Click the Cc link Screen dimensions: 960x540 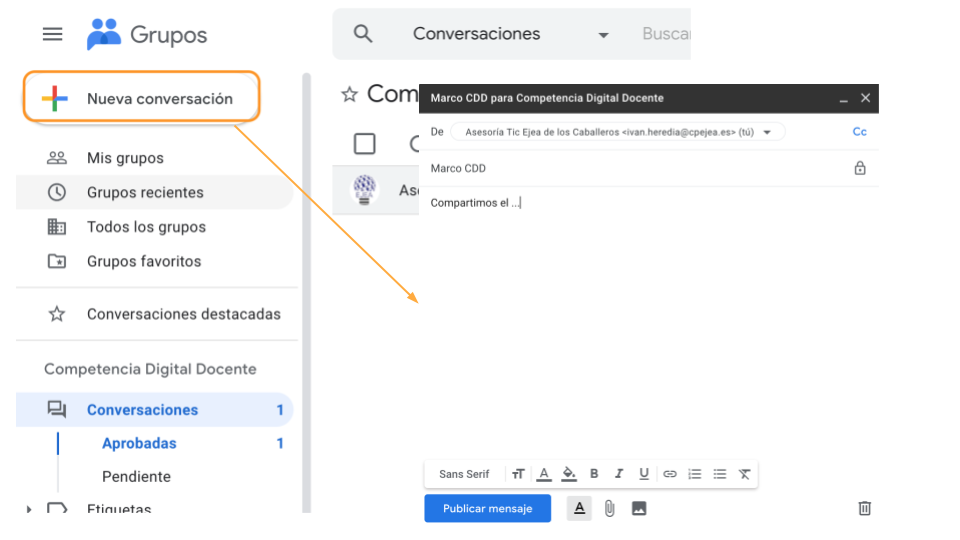[860, 132]
